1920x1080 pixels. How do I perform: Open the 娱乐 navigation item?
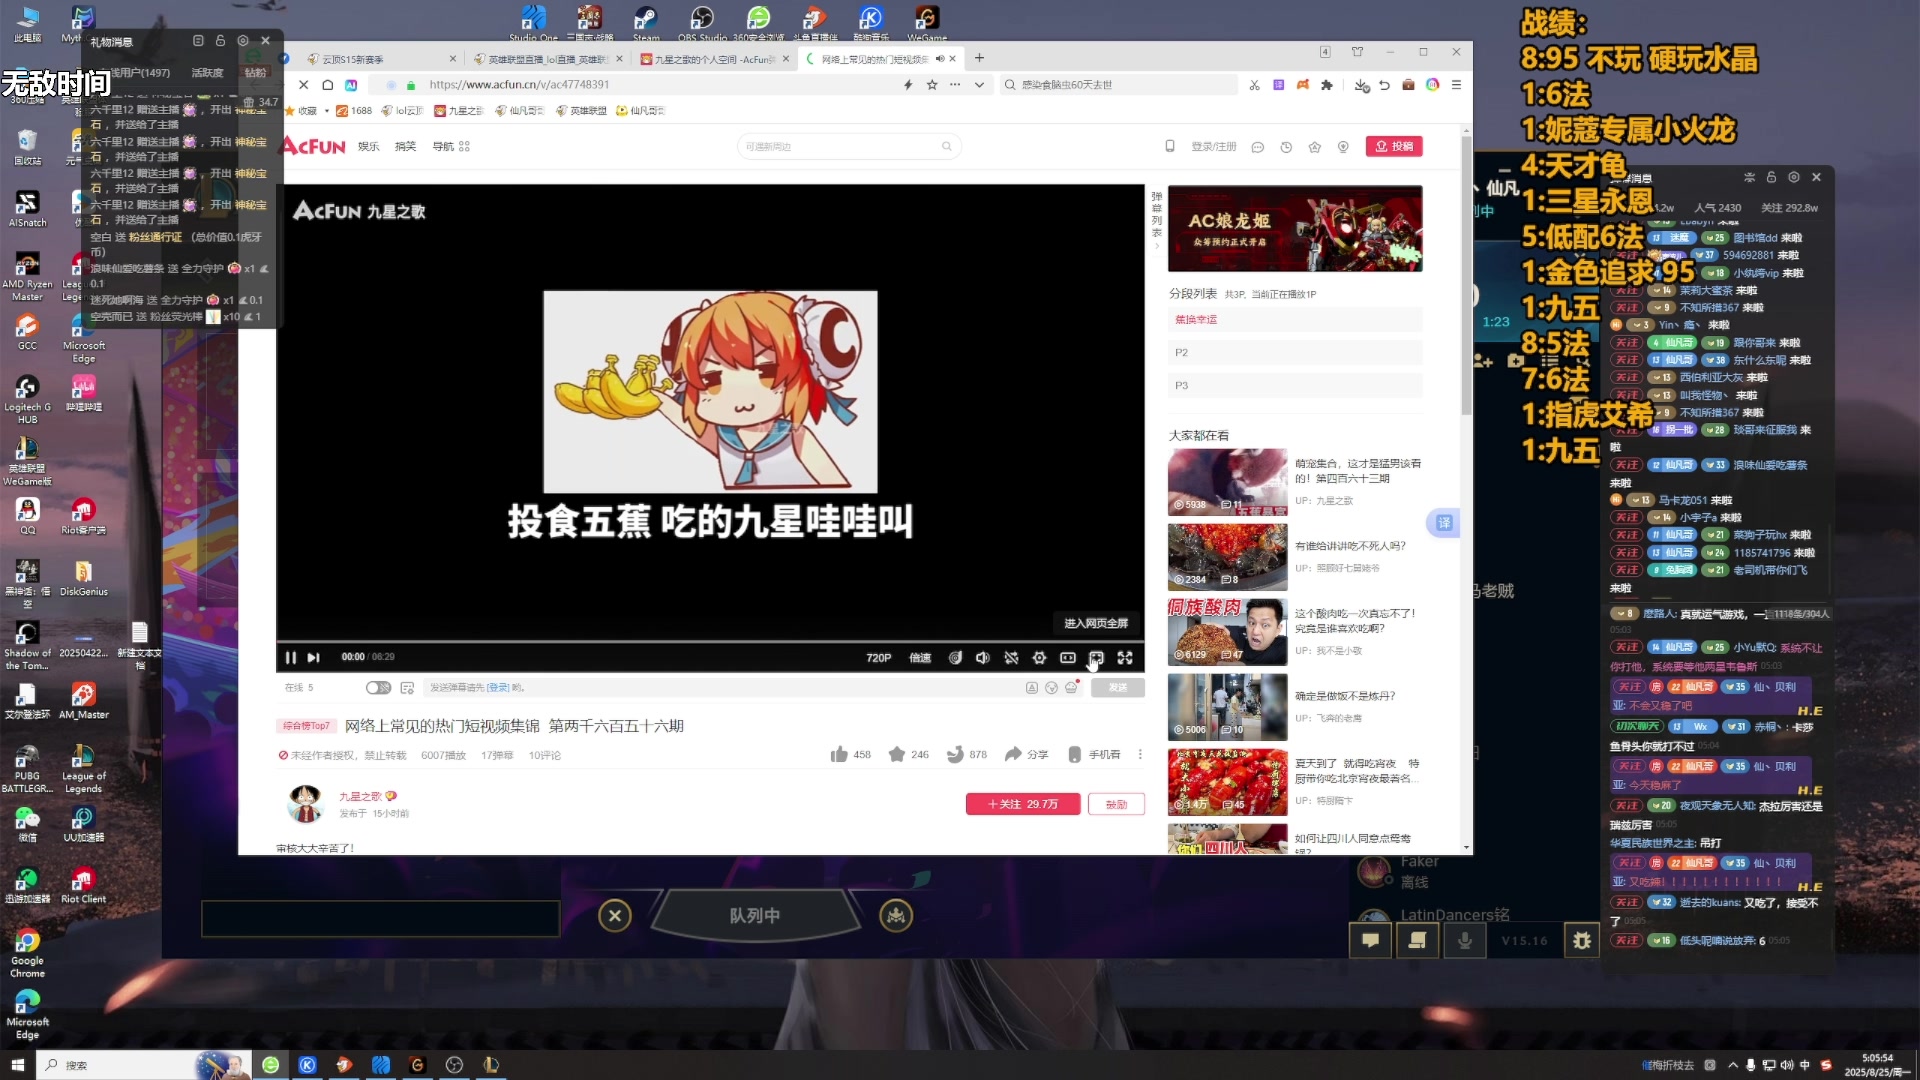pos(369,146)
